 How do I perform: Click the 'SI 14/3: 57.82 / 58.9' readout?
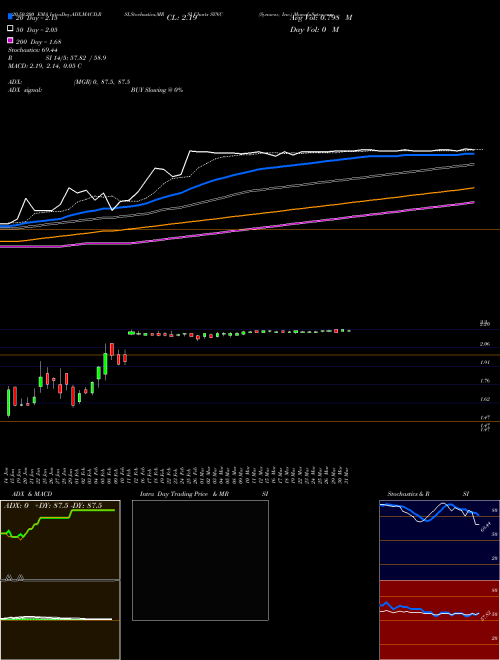(x=76, y=58)
